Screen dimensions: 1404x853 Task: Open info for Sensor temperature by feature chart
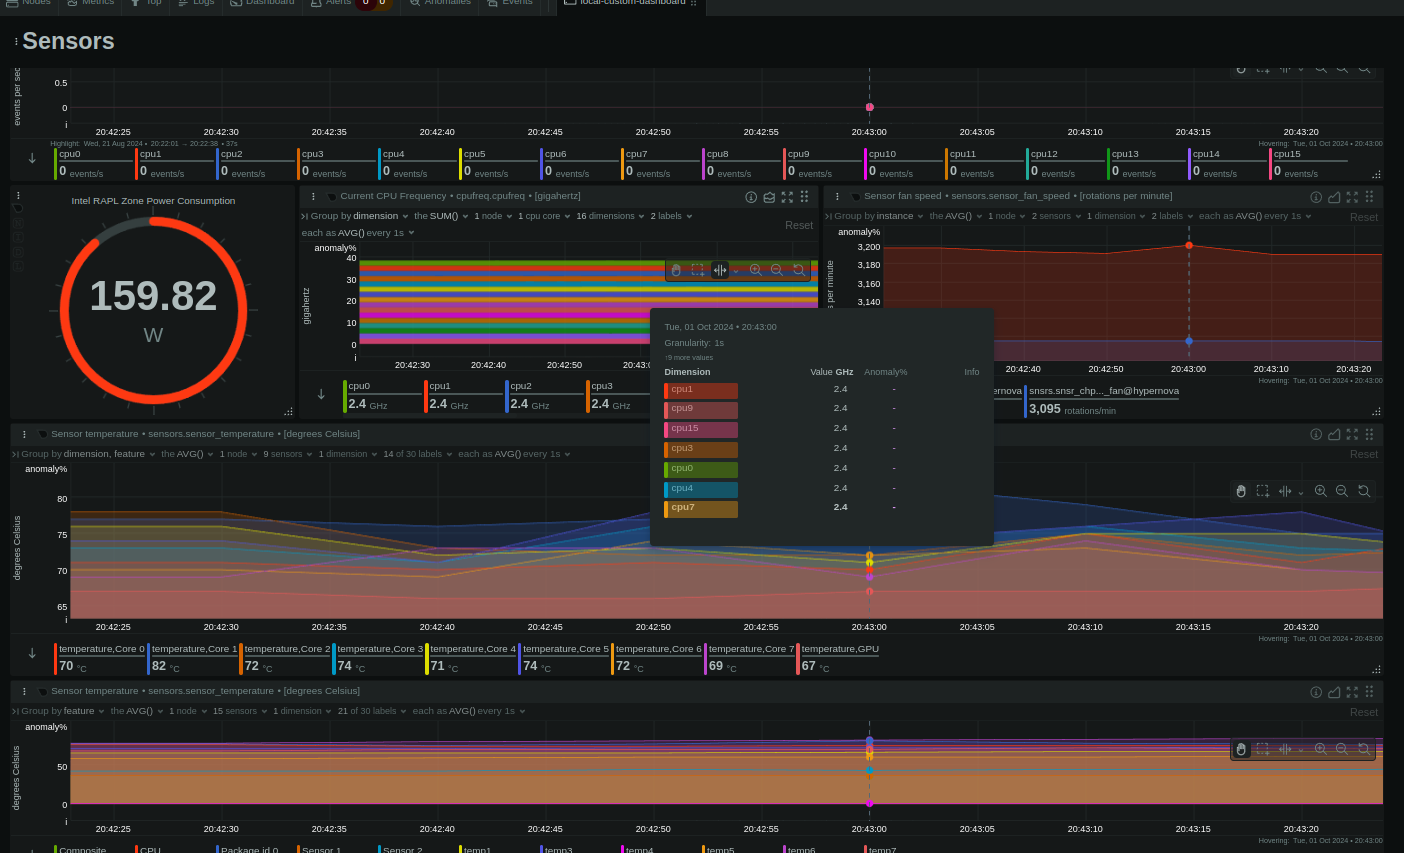[x=1316, y=691]
